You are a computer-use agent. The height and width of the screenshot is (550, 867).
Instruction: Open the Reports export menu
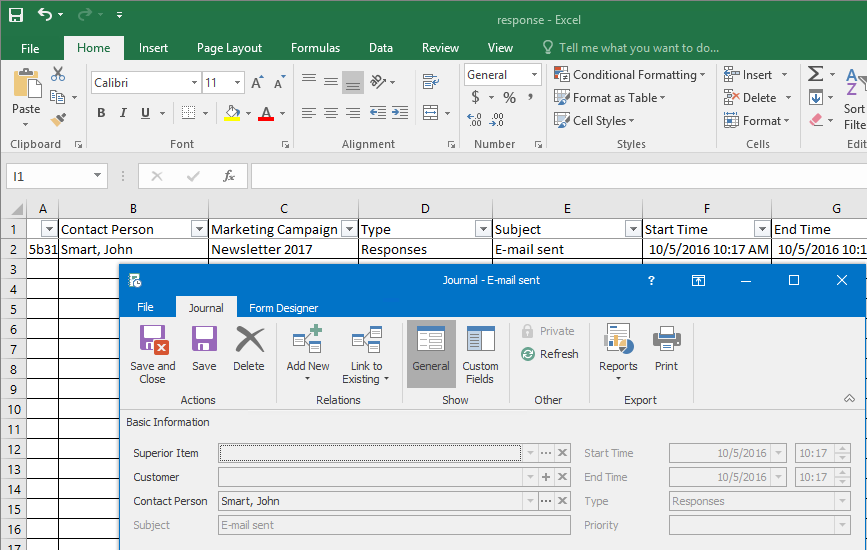[618, 353]
